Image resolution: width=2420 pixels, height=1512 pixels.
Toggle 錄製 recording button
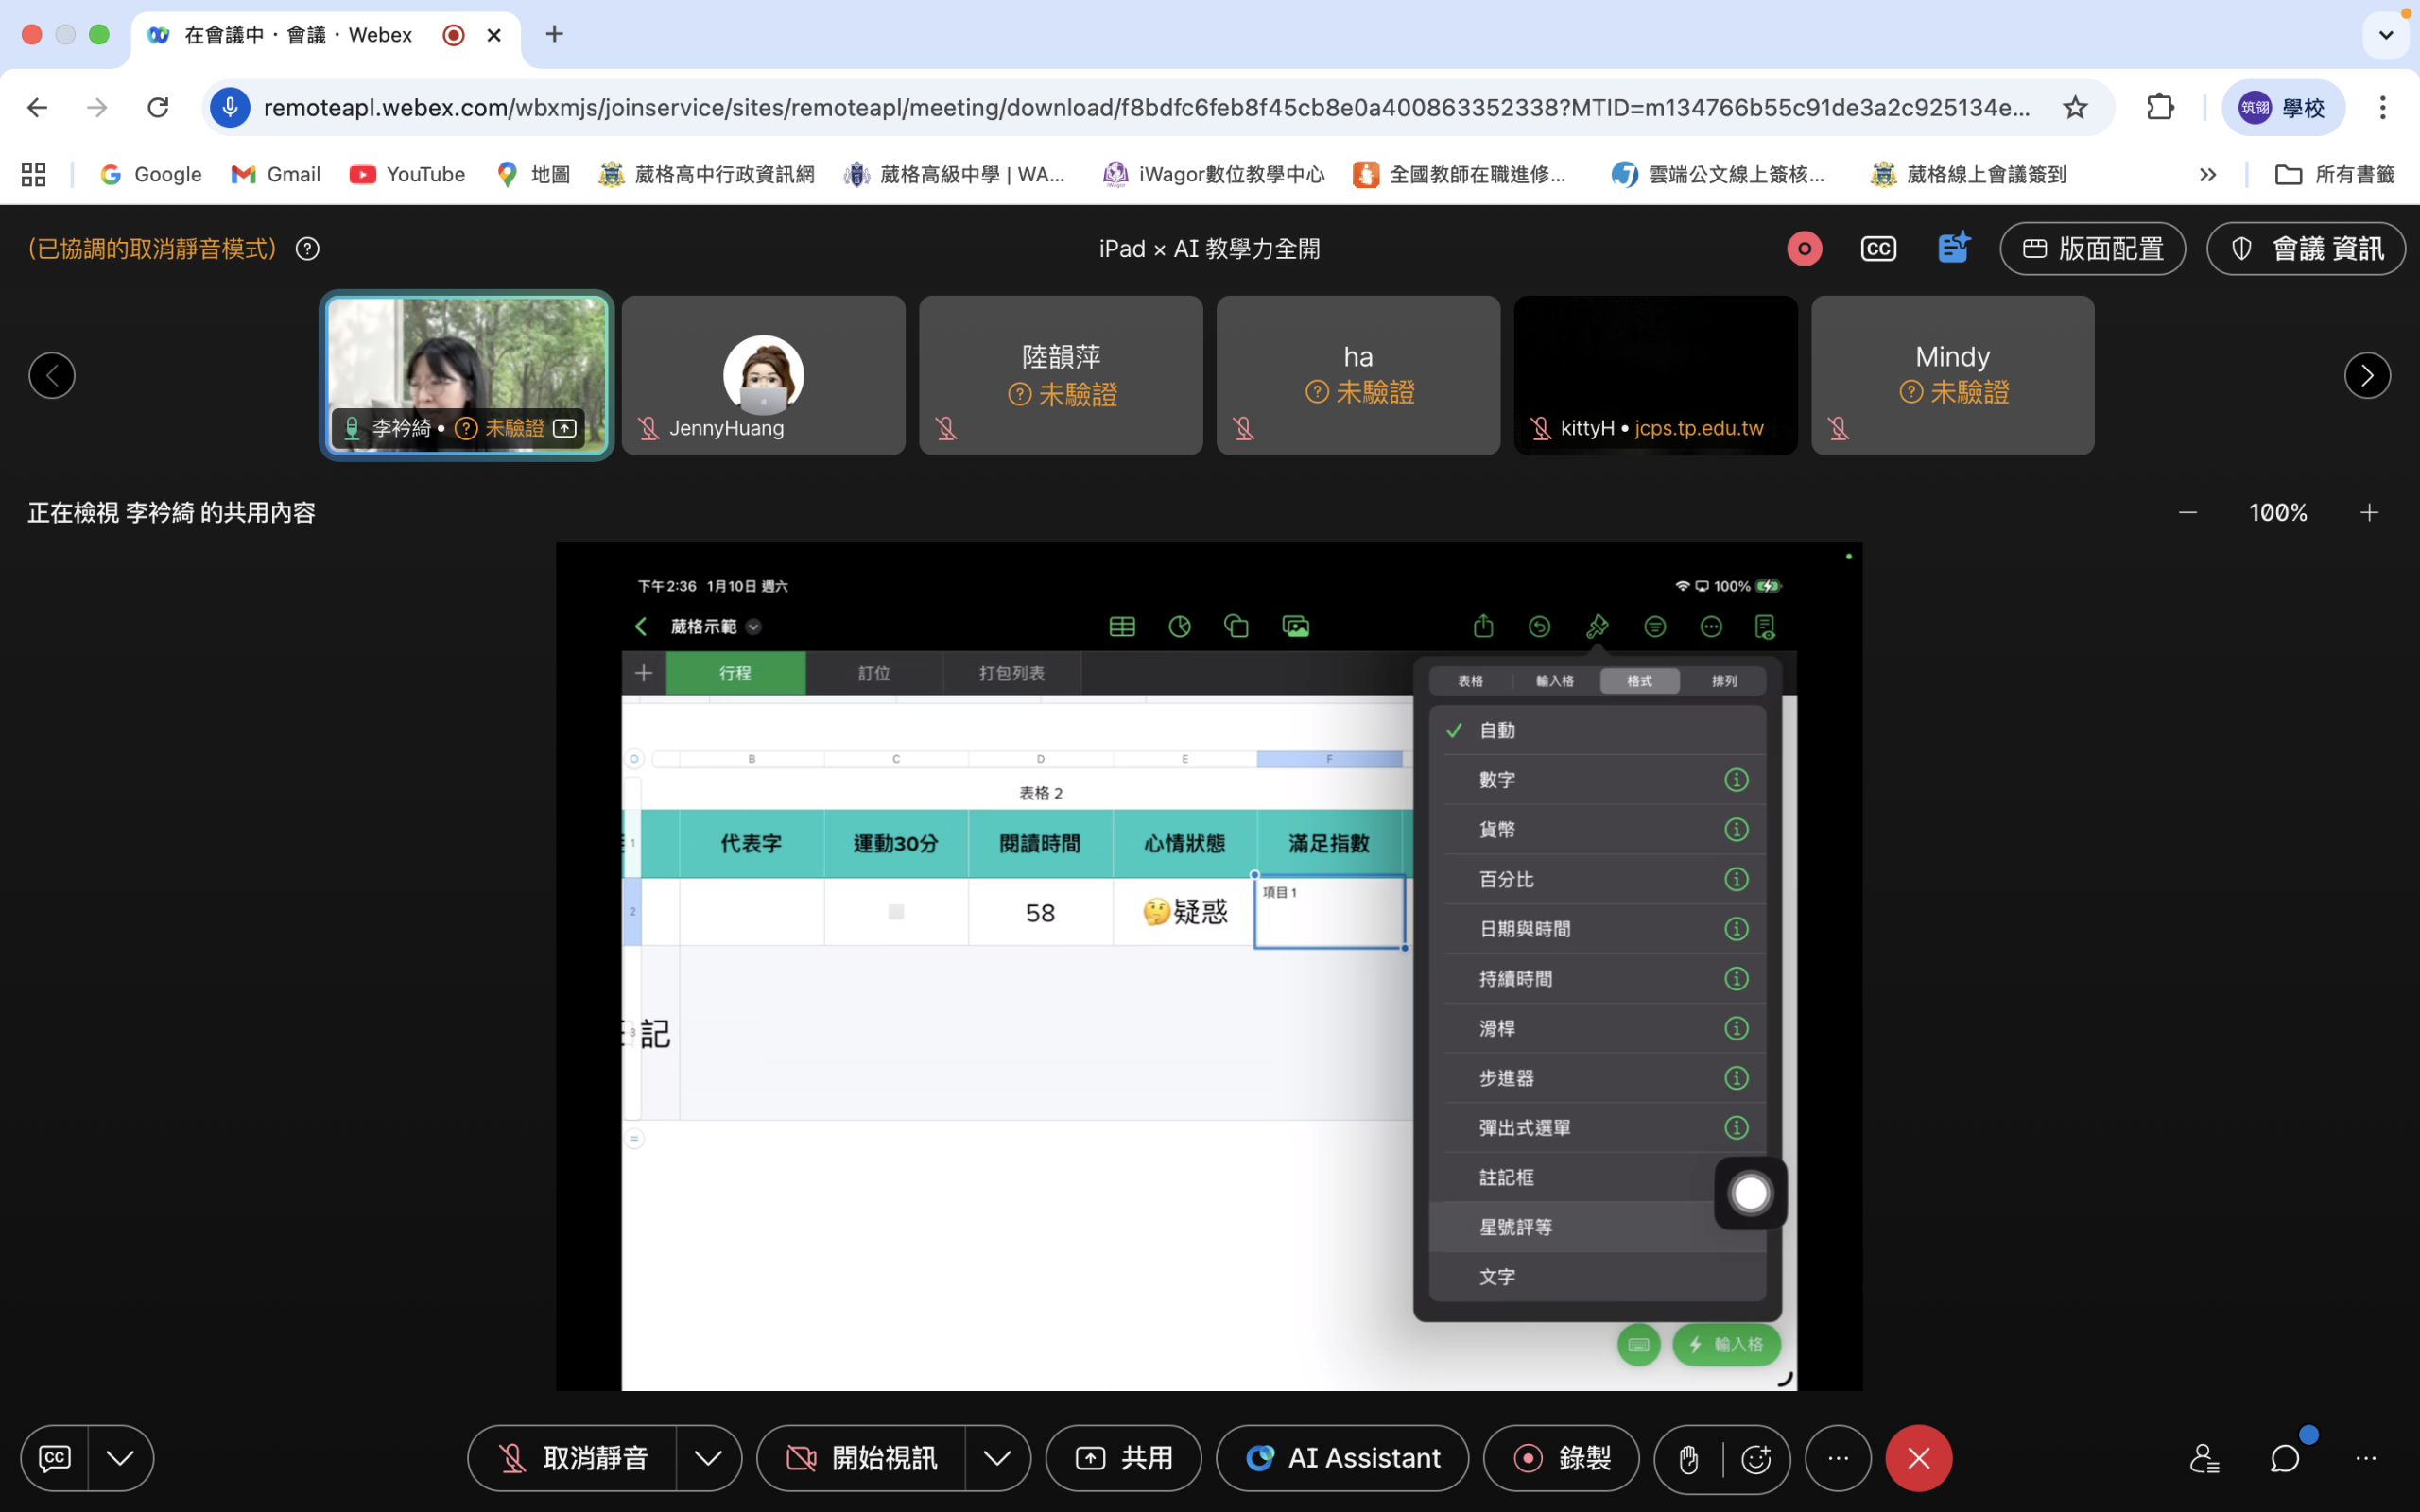click(1561, 1459)
